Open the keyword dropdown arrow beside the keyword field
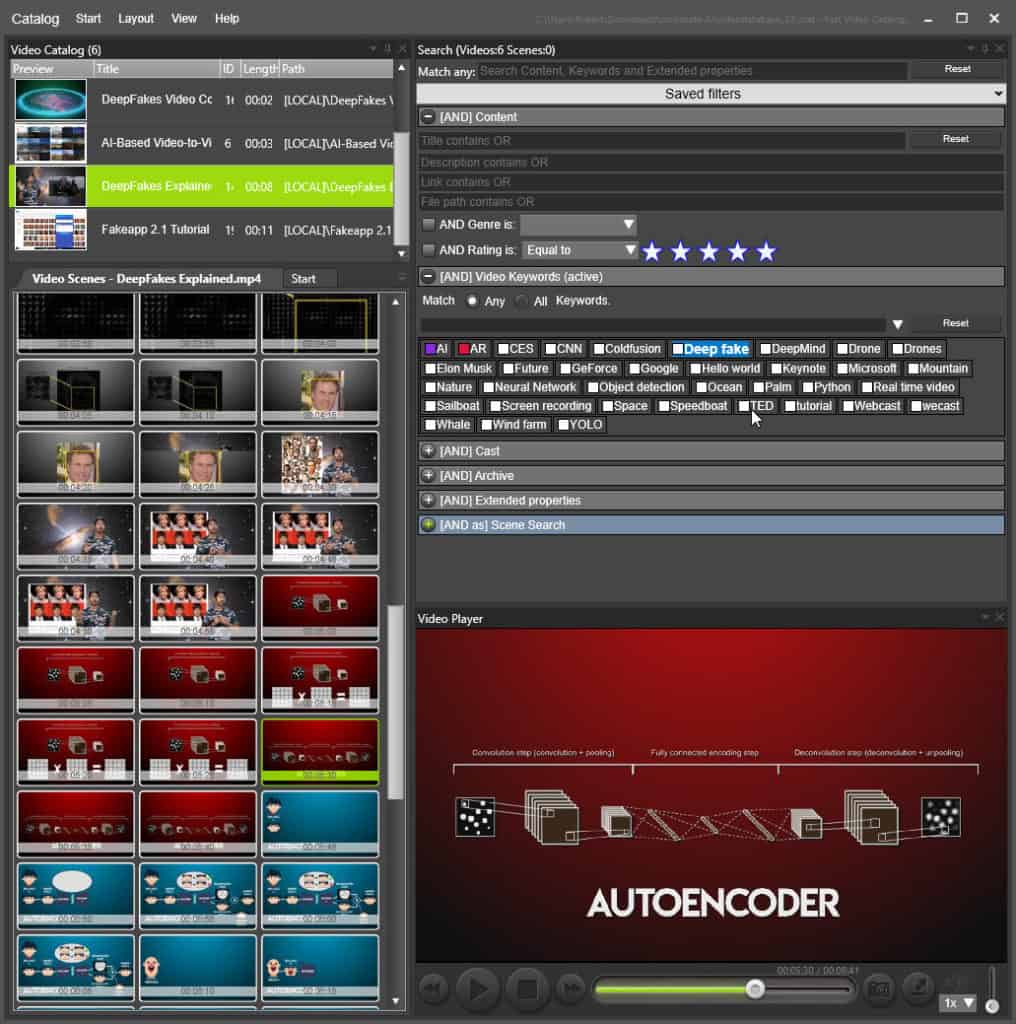1016x1024 pixels. pos(897,324)
